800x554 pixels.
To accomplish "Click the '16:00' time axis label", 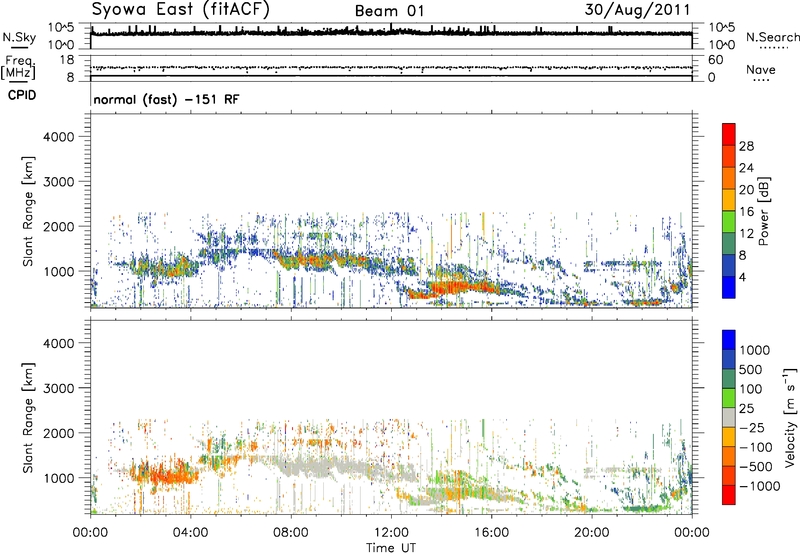I will 491,533.
